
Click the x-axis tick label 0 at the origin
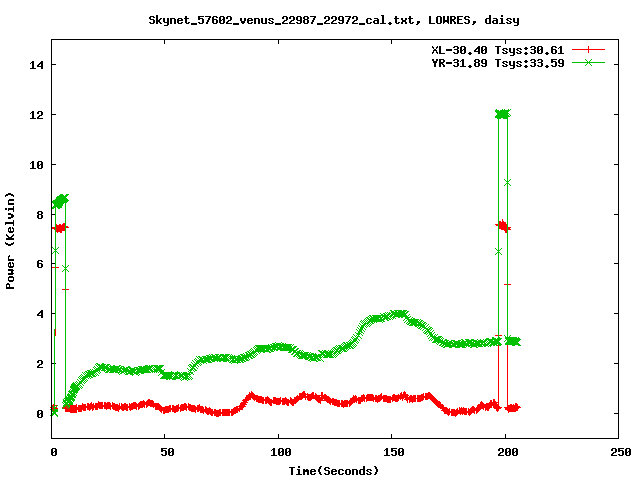(x=54, y=452)
